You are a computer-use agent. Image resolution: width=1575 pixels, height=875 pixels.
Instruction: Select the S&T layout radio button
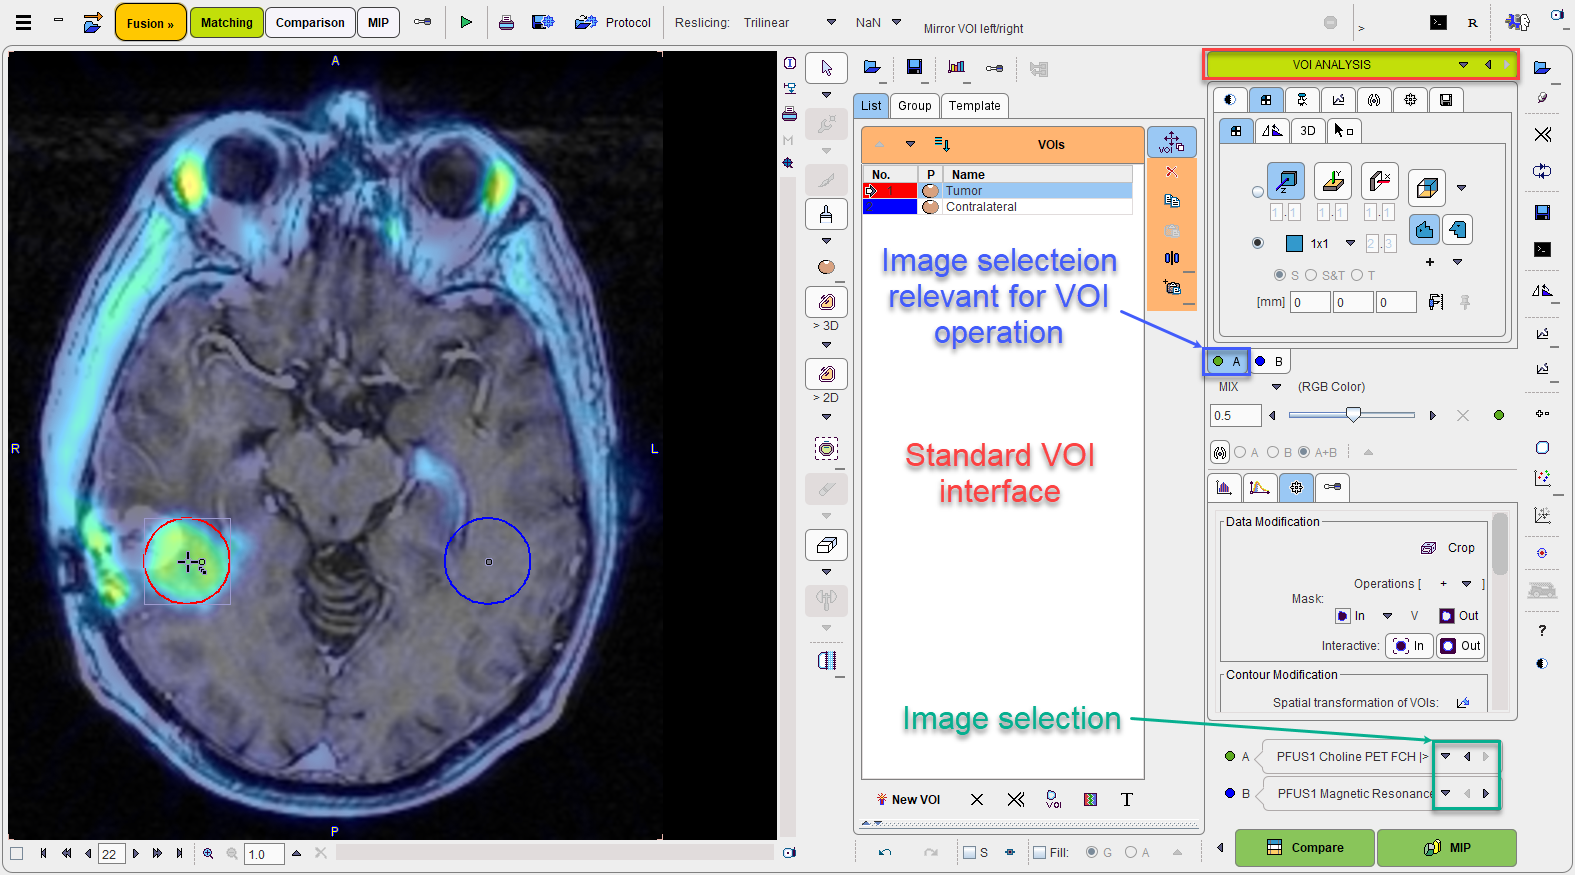click(x=1311, y=275)
